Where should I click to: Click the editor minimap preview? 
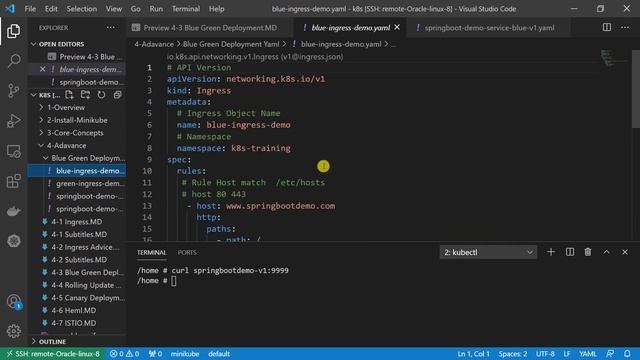[x=613, y=58]
